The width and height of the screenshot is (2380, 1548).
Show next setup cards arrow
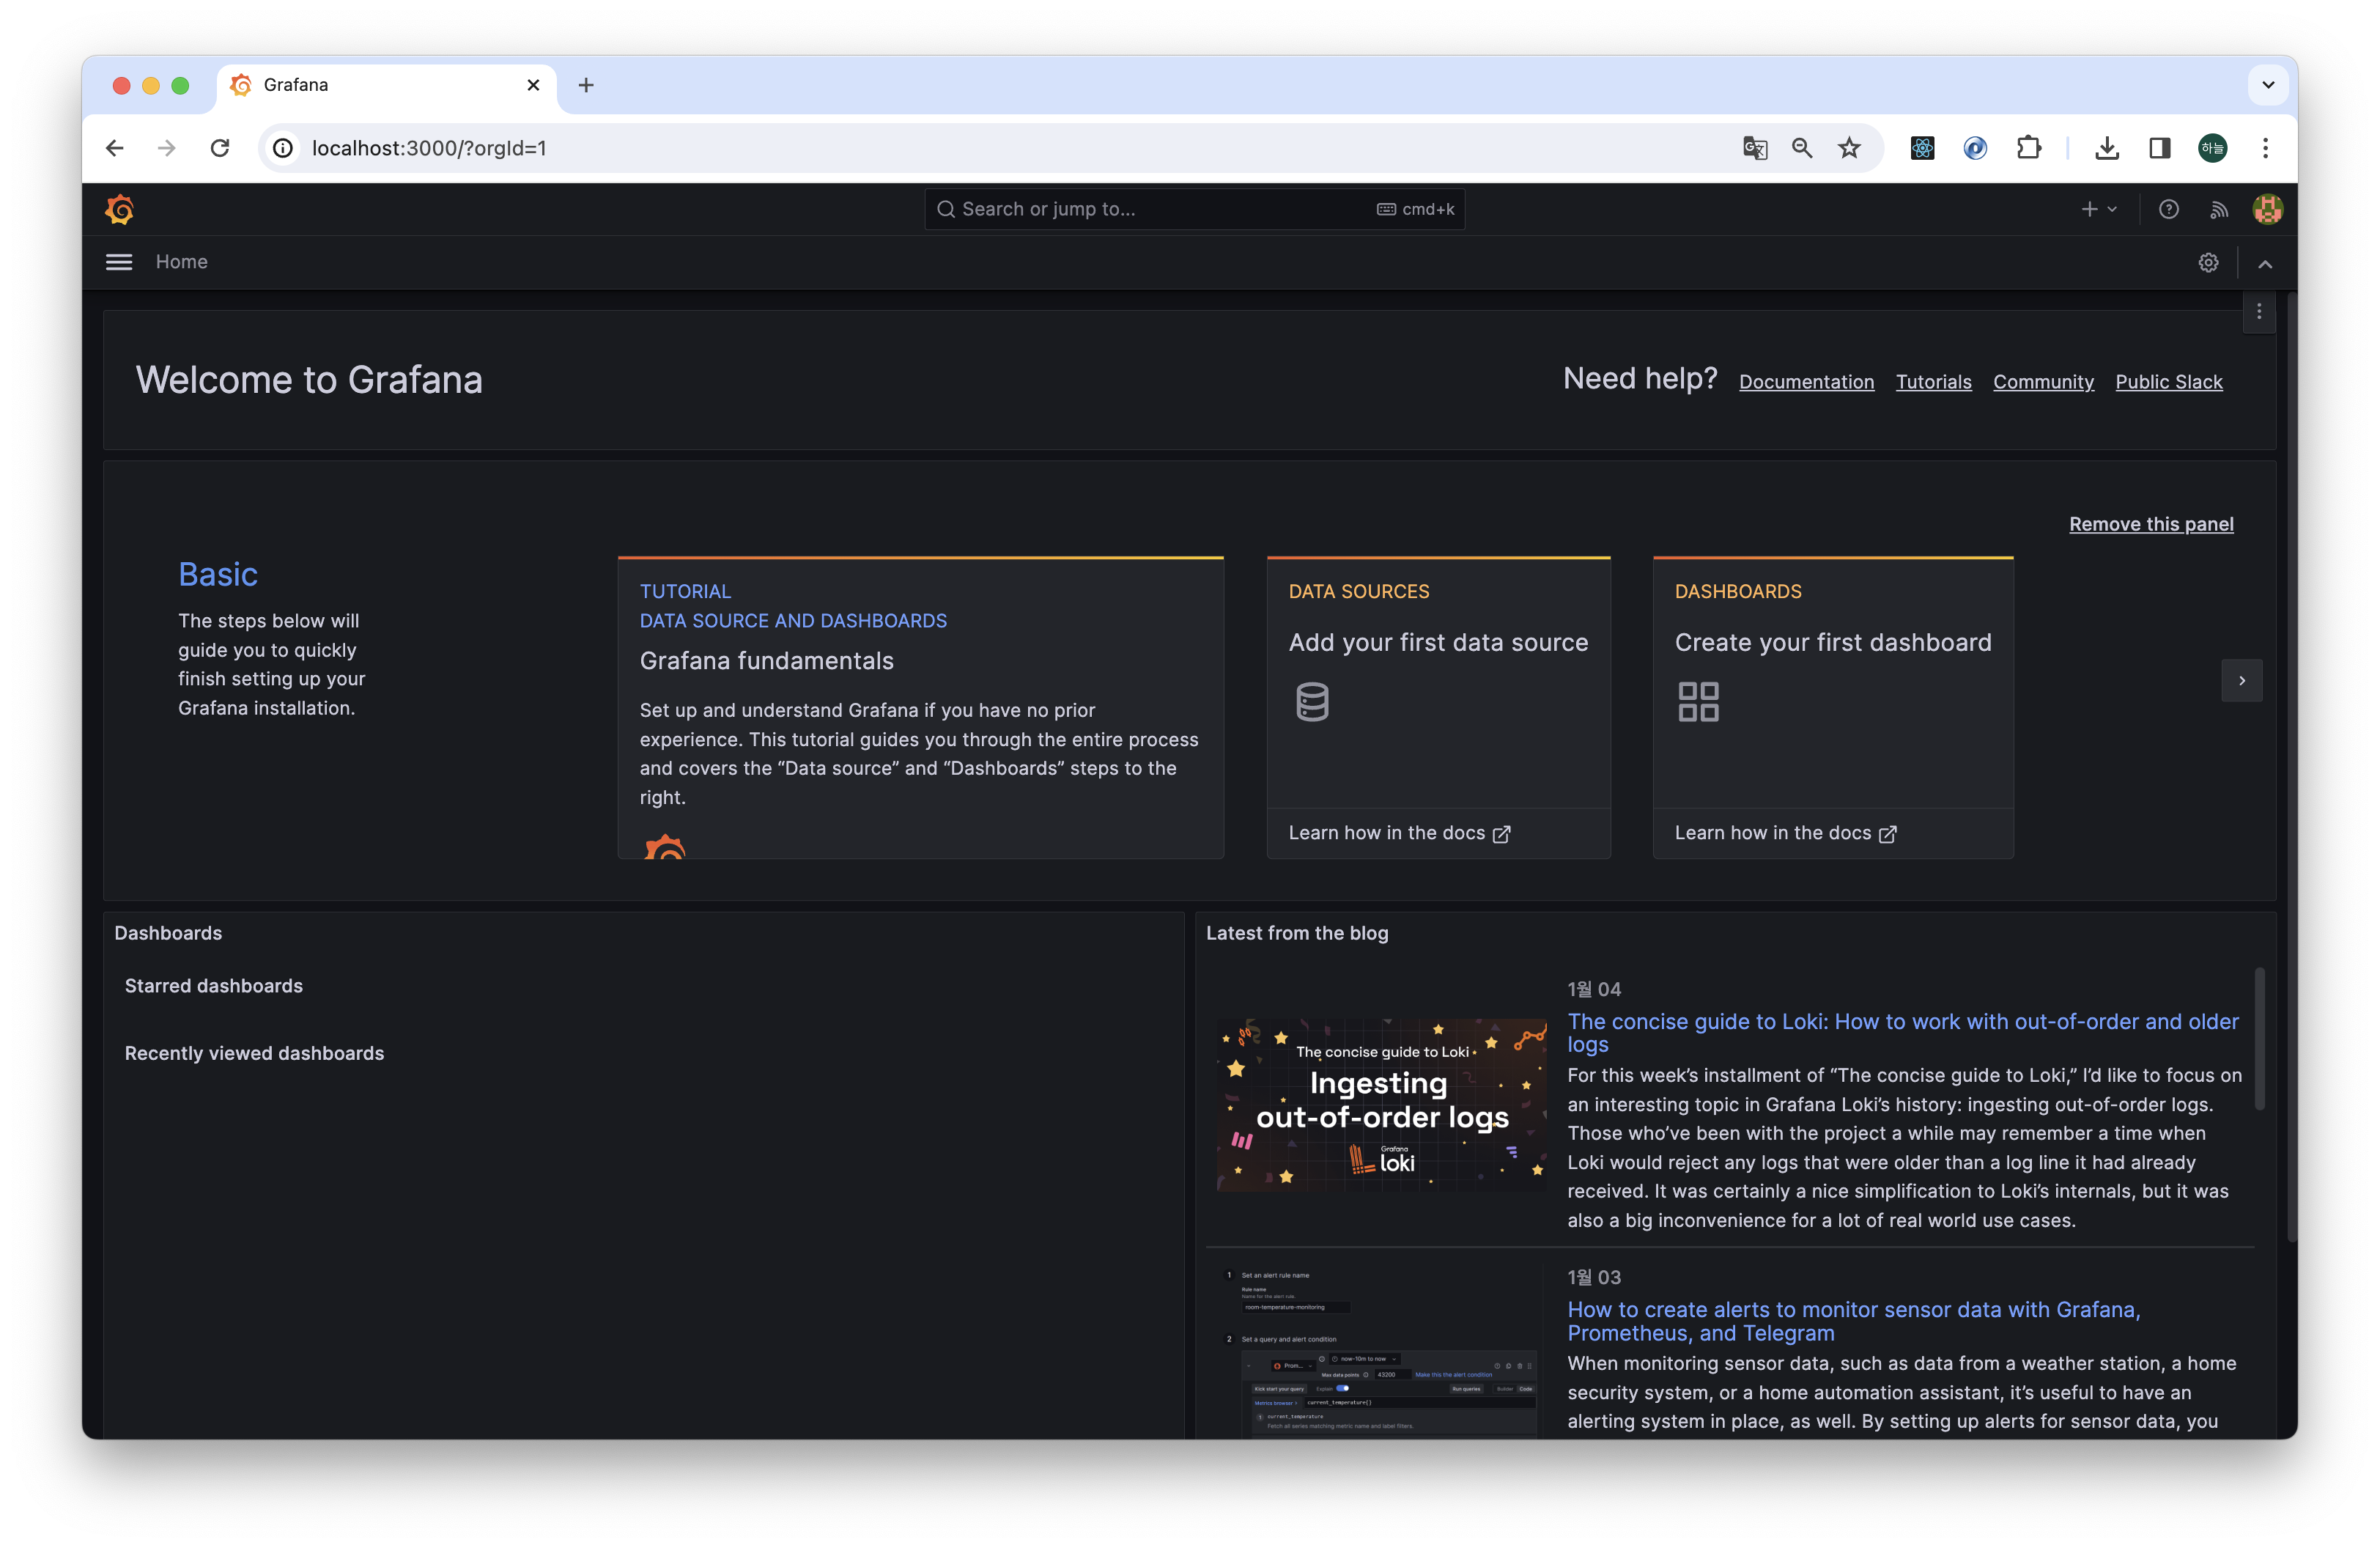[2241, 681]
